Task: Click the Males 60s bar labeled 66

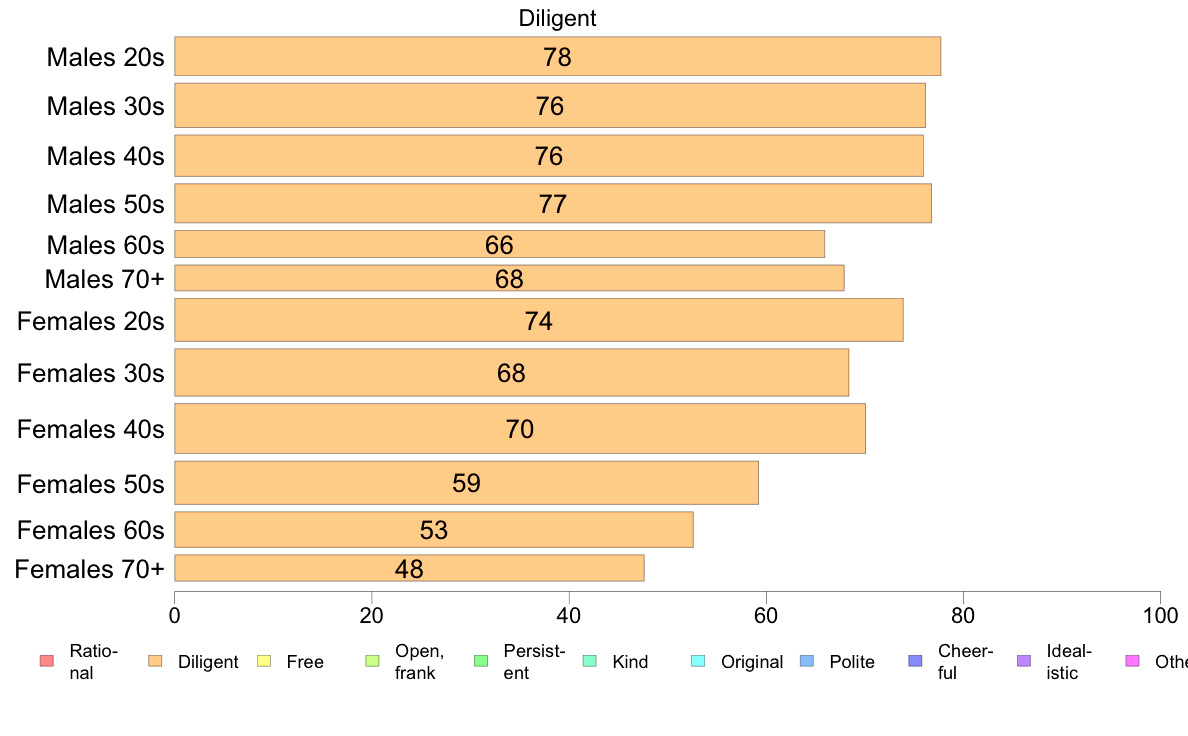Action: point(499,244)
